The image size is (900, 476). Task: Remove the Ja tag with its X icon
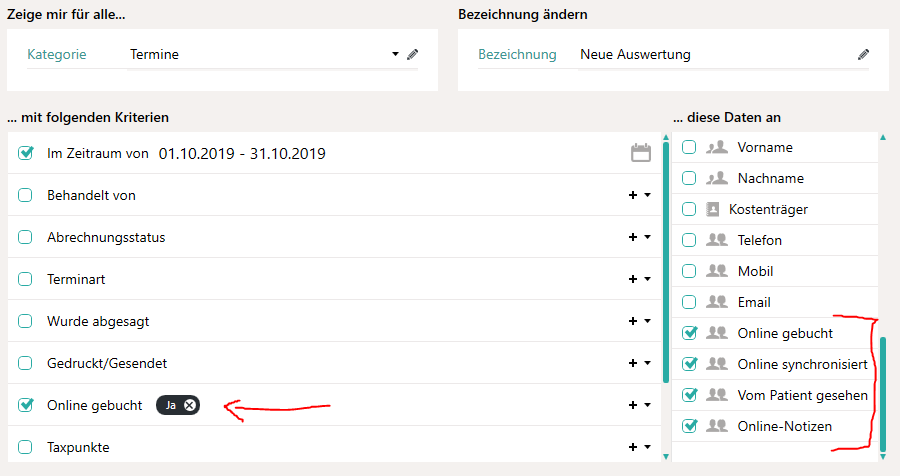190,405
